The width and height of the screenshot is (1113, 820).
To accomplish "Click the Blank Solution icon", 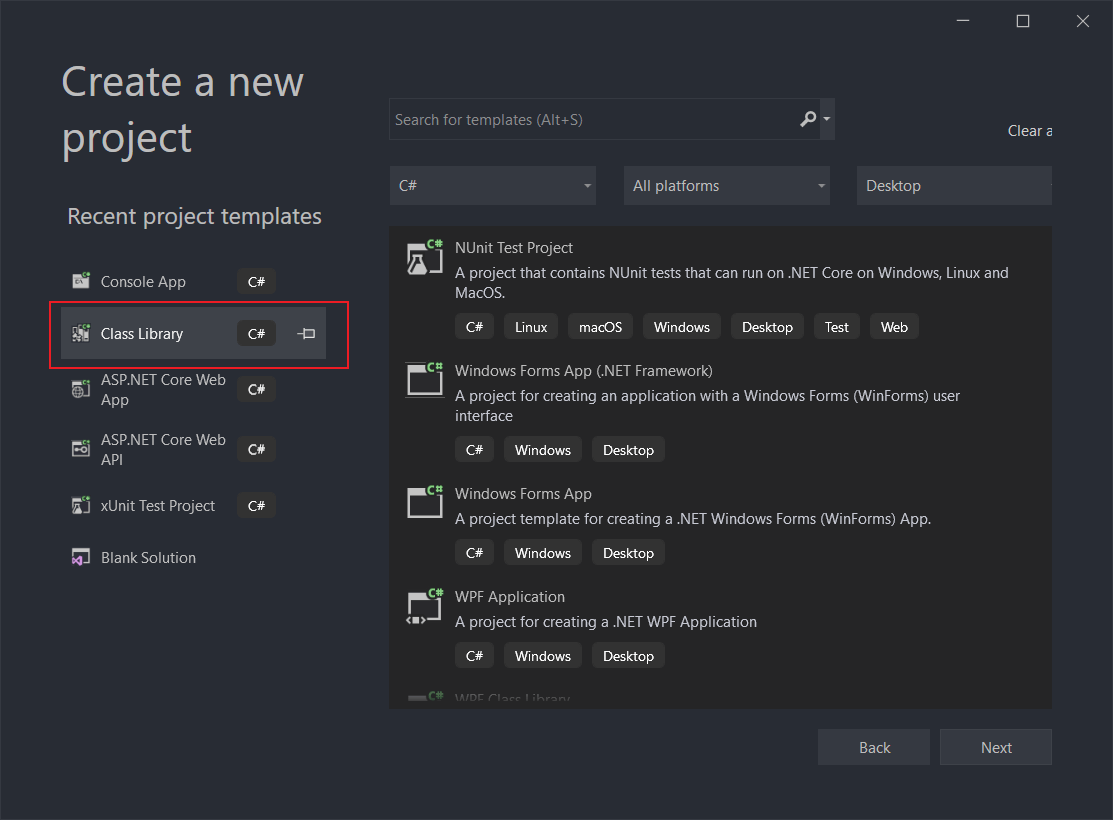I will pos(80,557).
